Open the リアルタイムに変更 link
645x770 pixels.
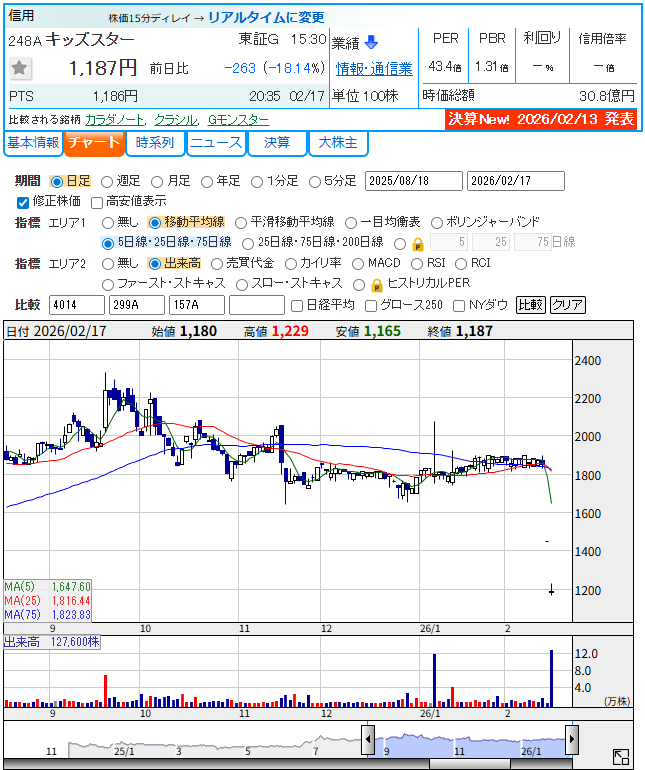[x=266, y=18]
